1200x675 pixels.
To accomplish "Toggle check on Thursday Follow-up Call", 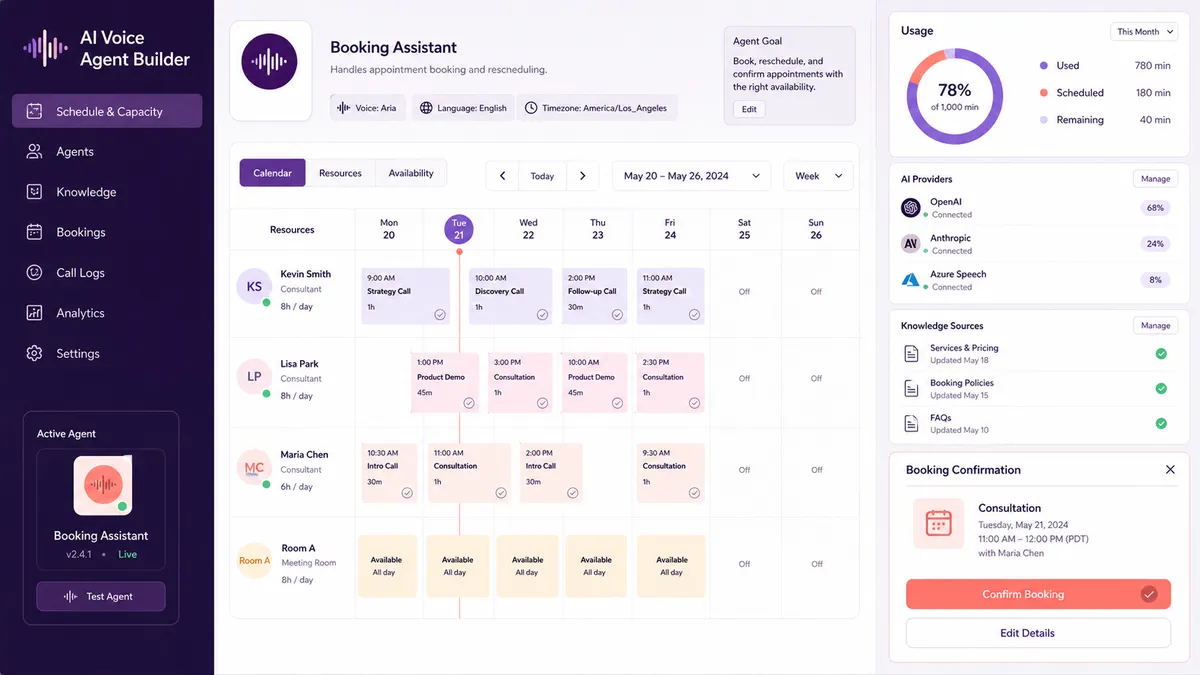I will tap(617, 314).
